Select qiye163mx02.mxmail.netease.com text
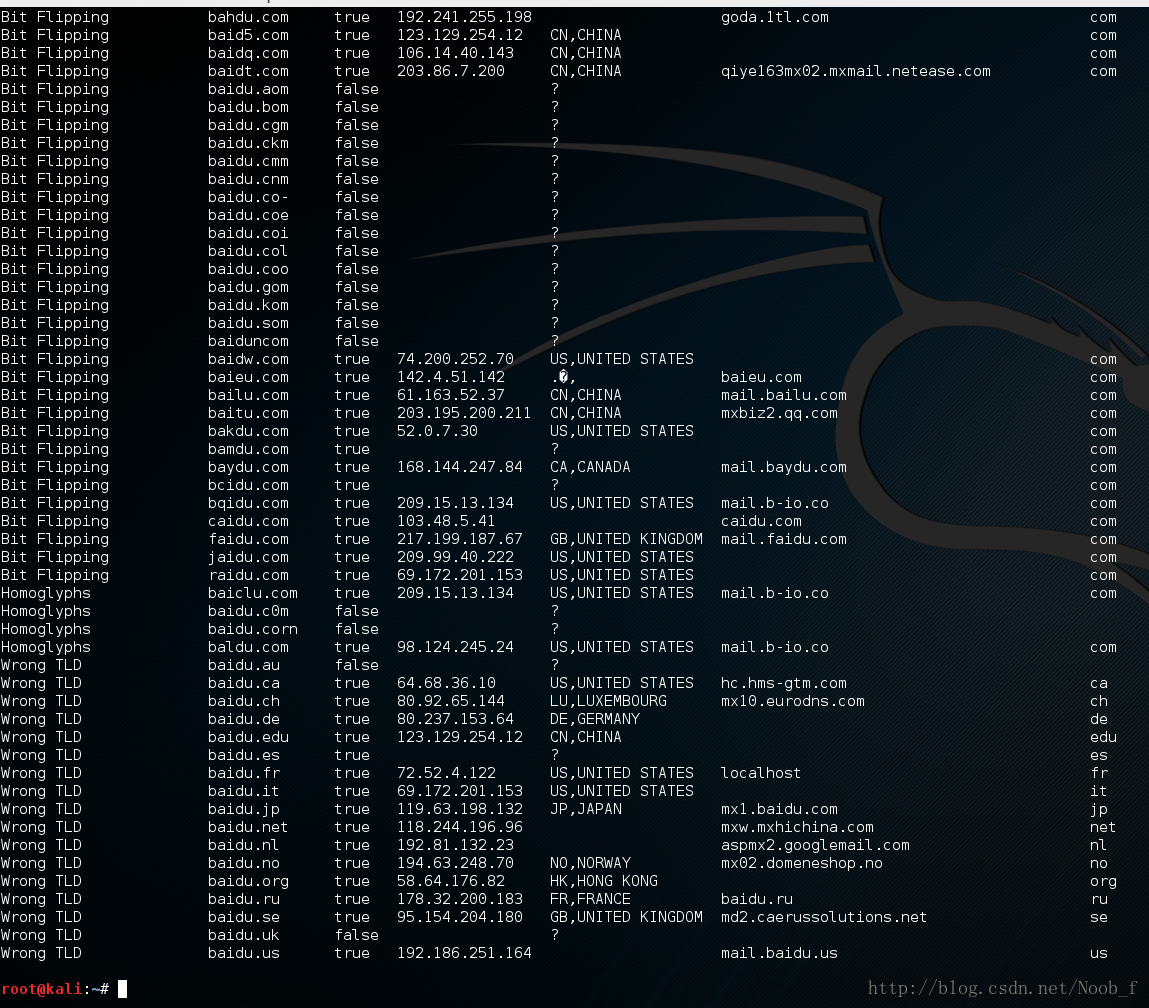The width and height of the screenshot is (1149, 1008). coord(855,71)
